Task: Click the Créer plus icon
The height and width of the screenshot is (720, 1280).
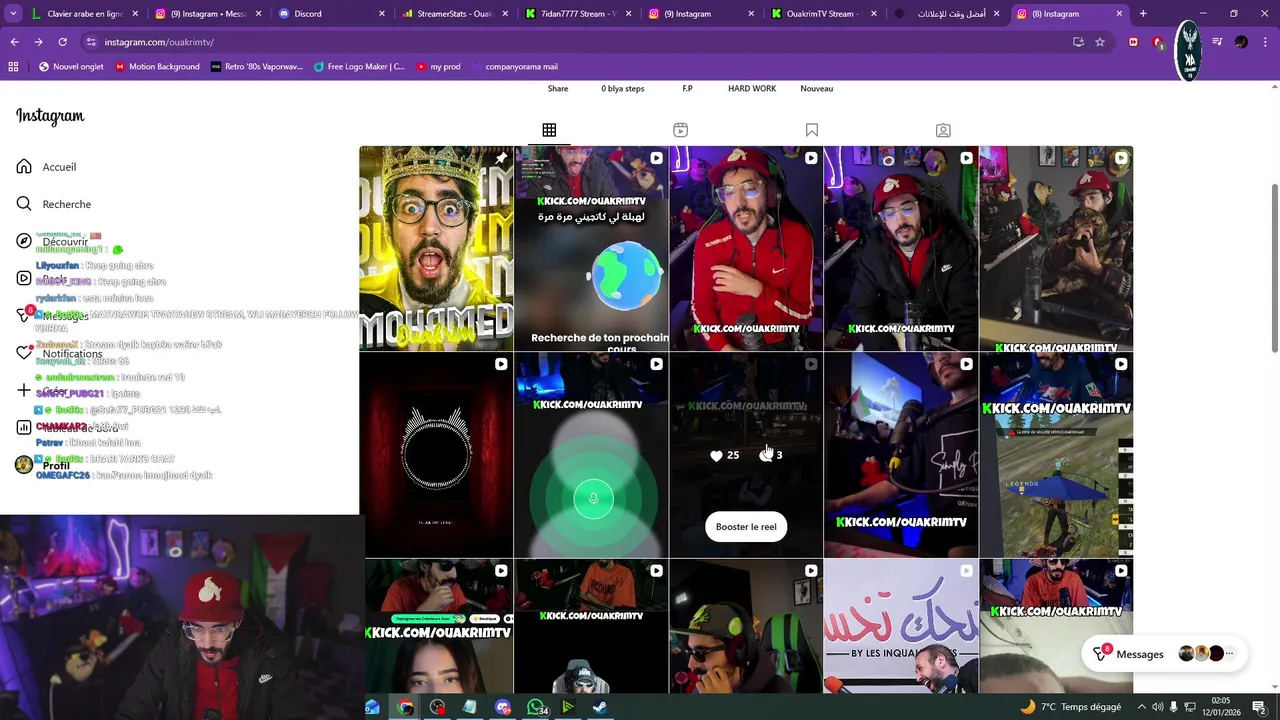Action: 24,390
